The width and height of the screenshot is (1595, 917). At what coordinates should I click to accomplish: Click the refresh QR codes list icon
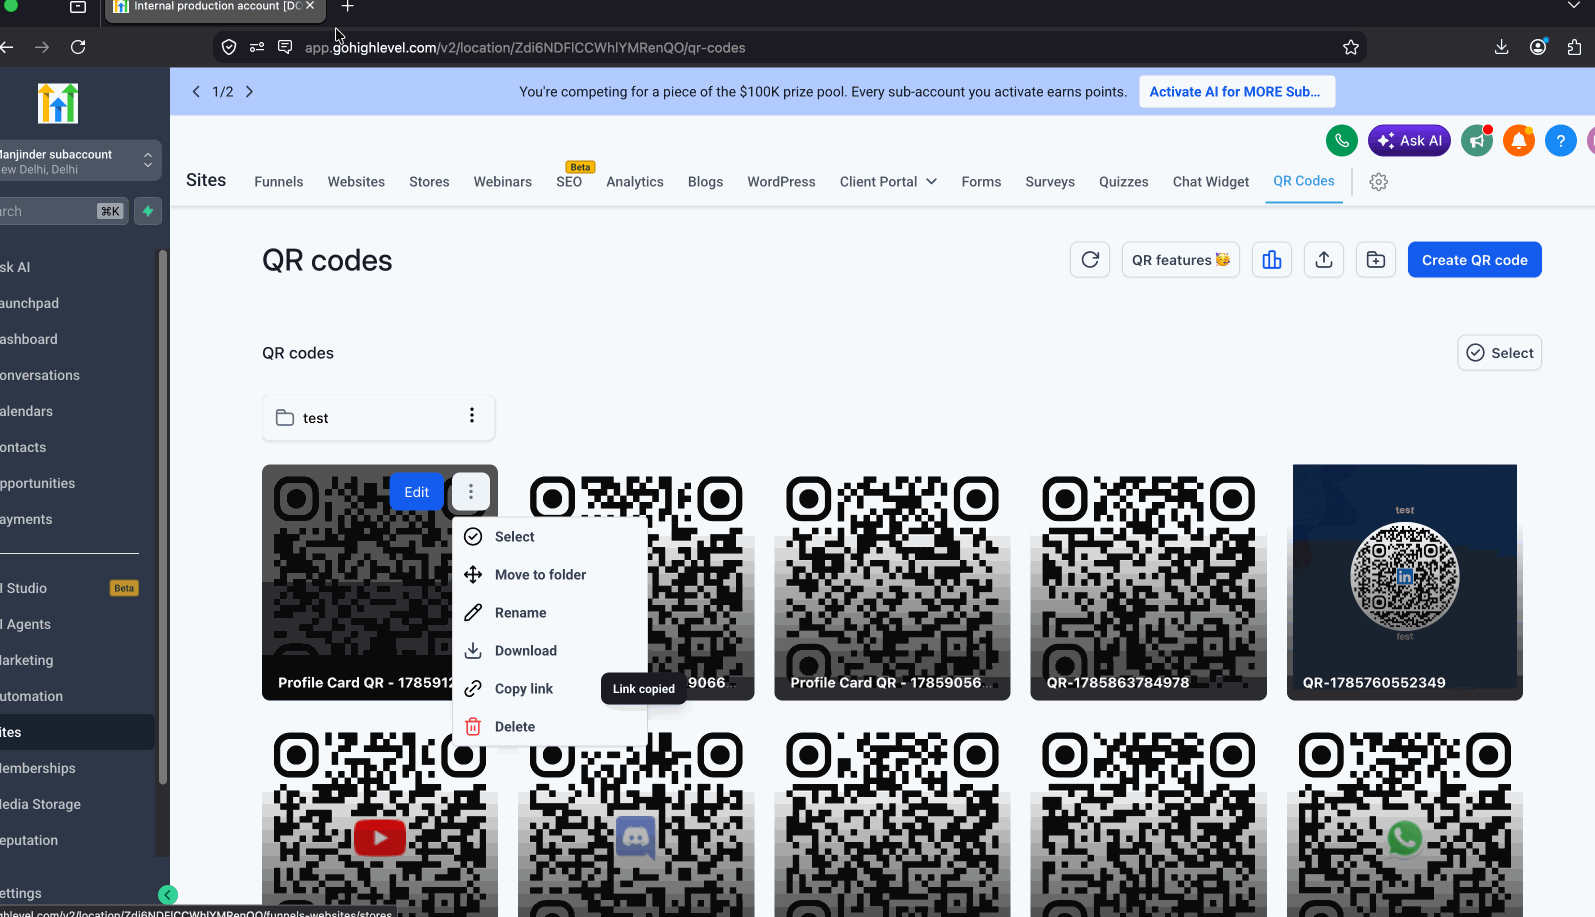pyautogui.click(x=1090, y=260)
